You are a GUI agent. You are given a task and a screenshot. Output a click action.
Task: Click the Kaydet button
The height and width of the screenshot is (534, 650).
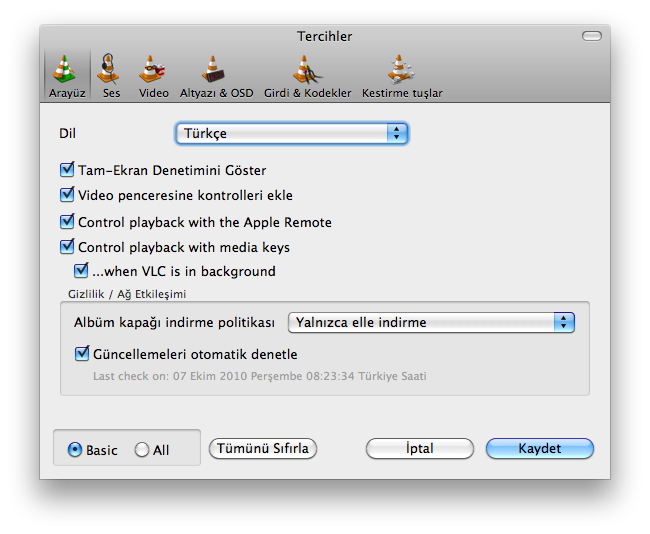click(539, 448)
